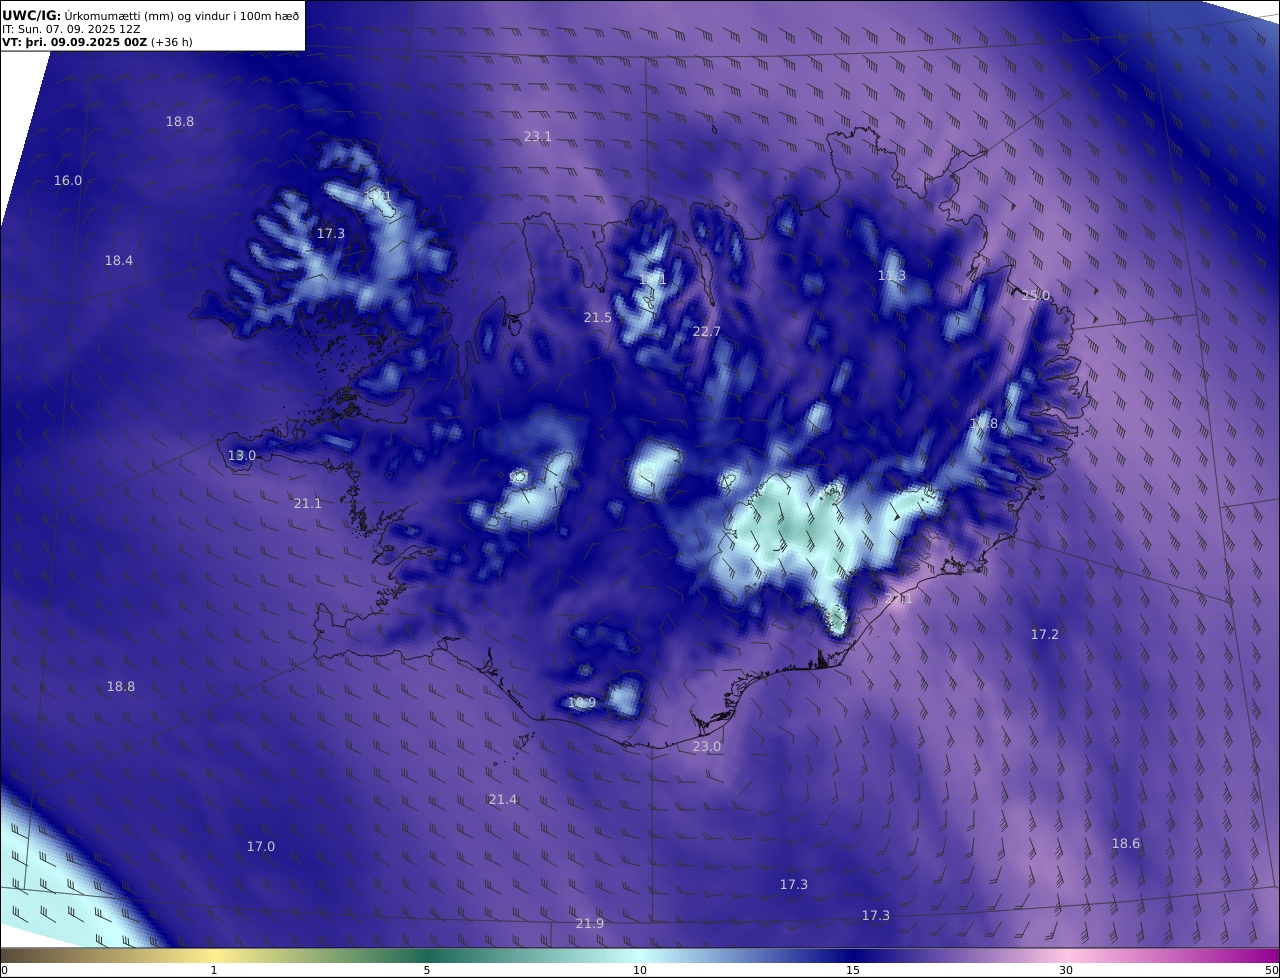
Task: Click the 11.3 value label on the map
Action: [x=892, y=276]
